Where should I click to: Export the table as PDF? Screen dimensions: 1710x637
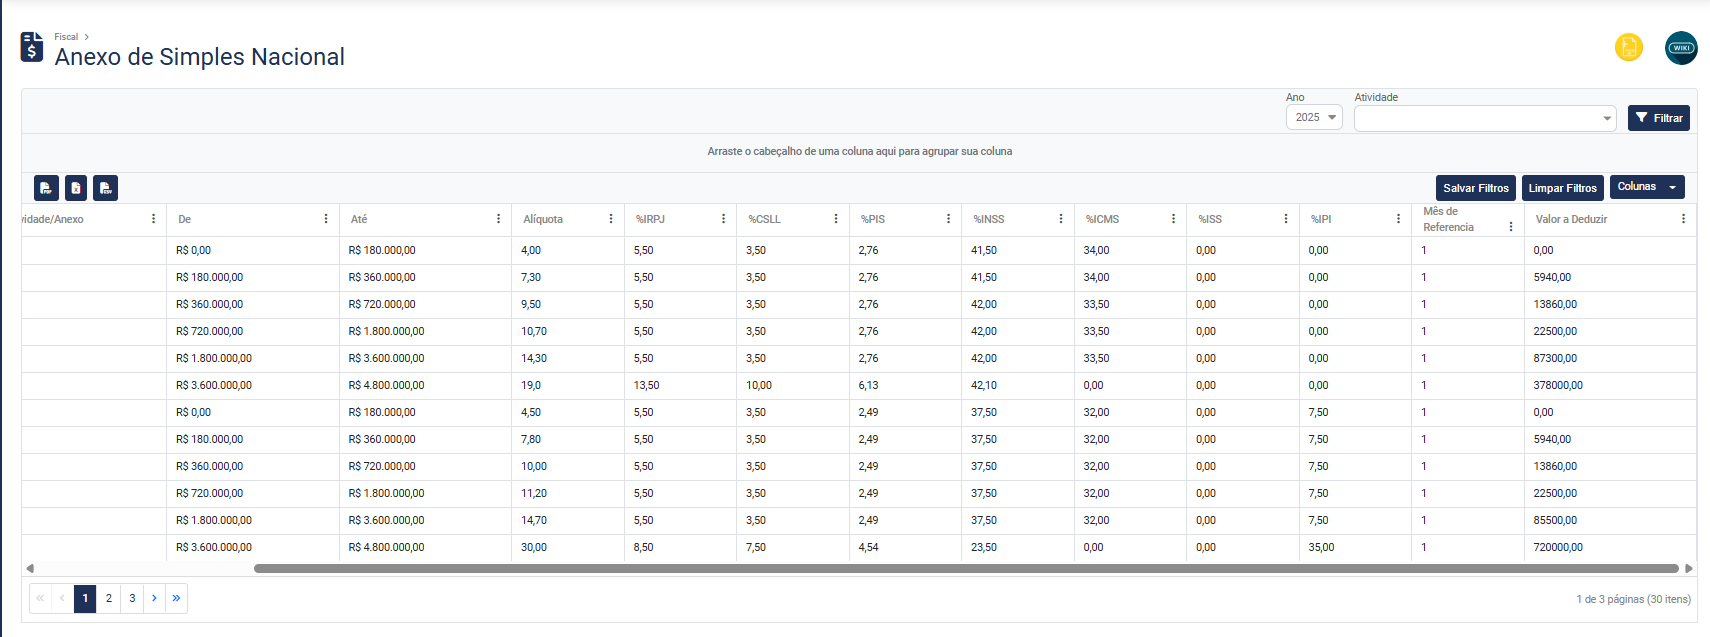(46, 188)
